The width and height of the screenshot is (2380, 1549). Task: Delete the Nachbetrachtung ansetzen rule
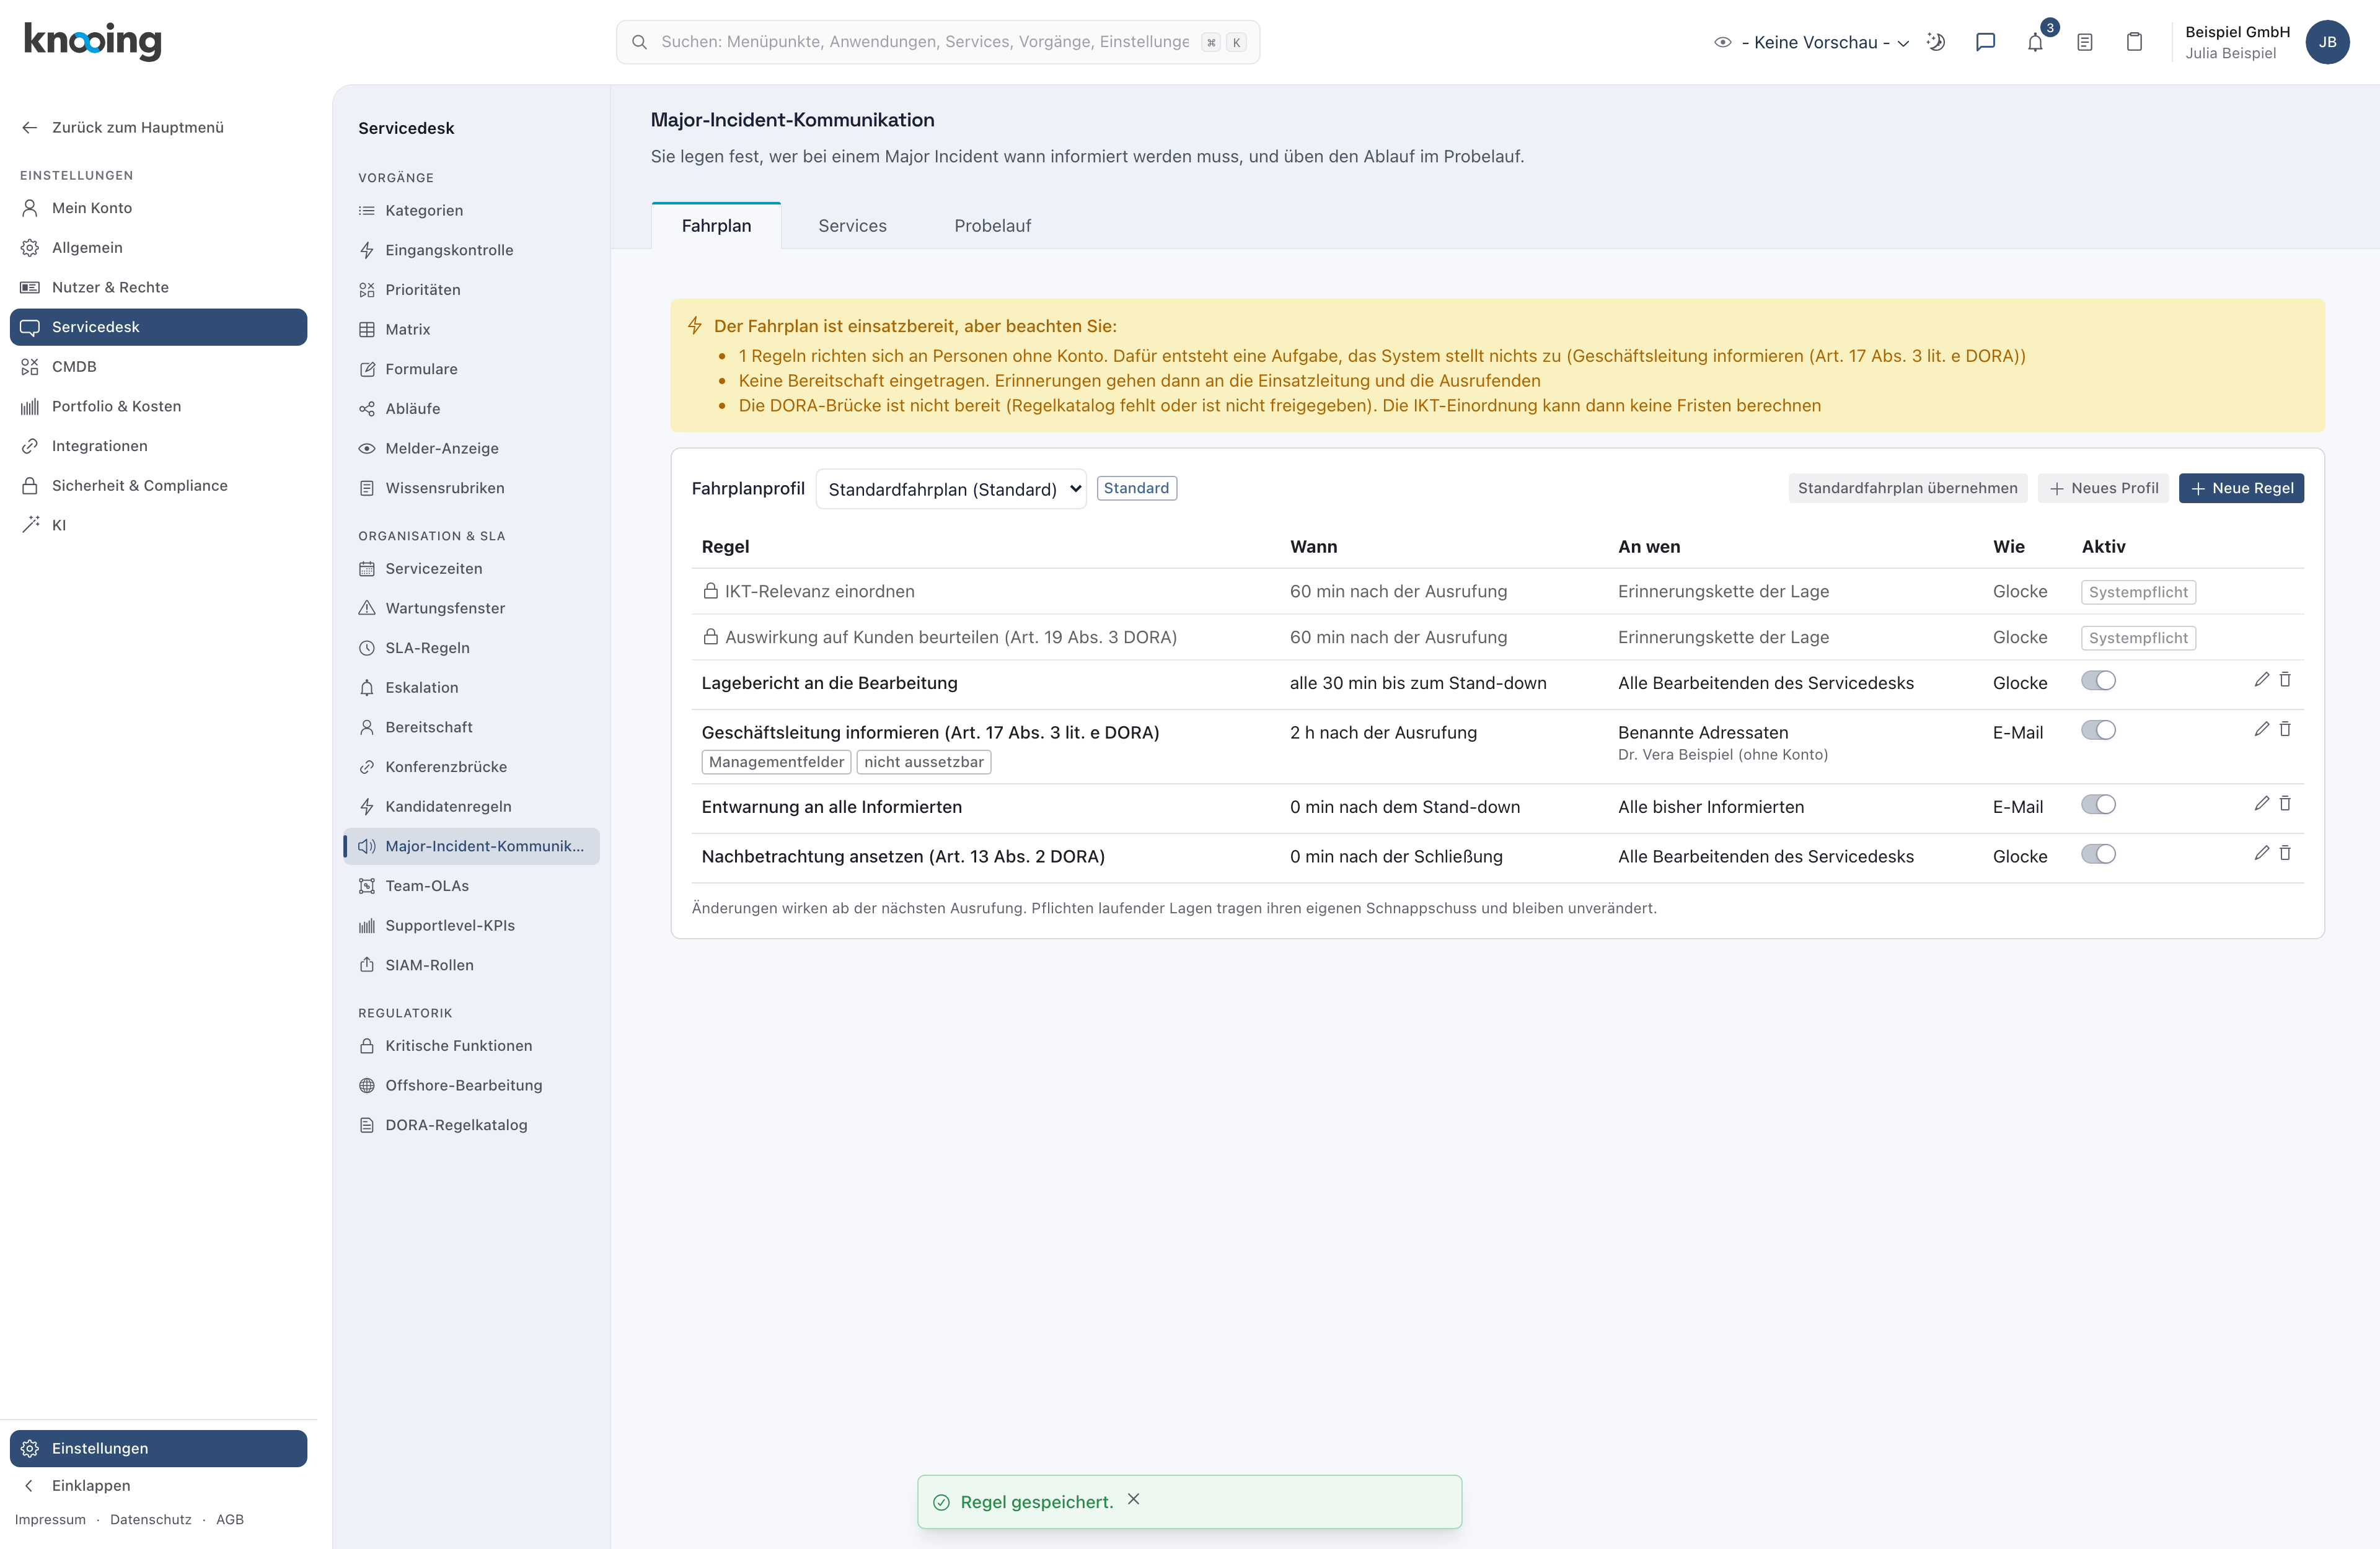click(2285, 853)
